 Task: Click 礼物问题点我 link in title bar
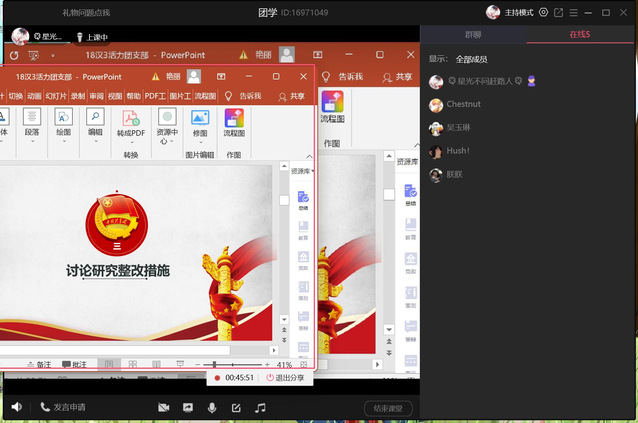(86, 13)
